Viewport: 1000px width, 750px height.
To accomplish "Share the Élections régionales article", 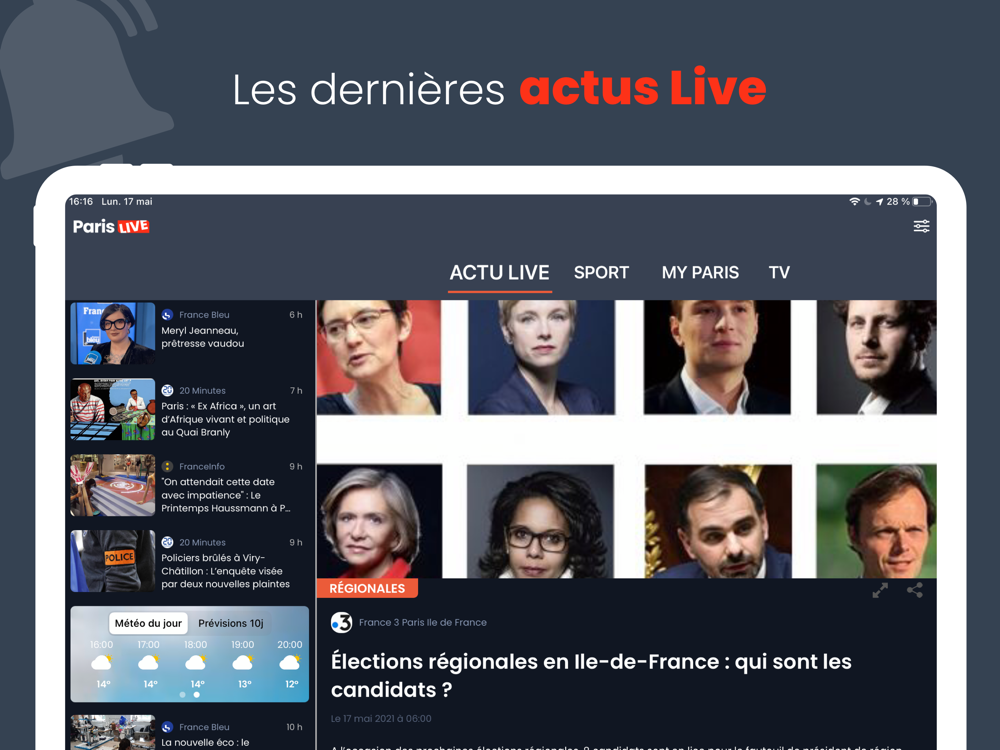I will (915, 591).
